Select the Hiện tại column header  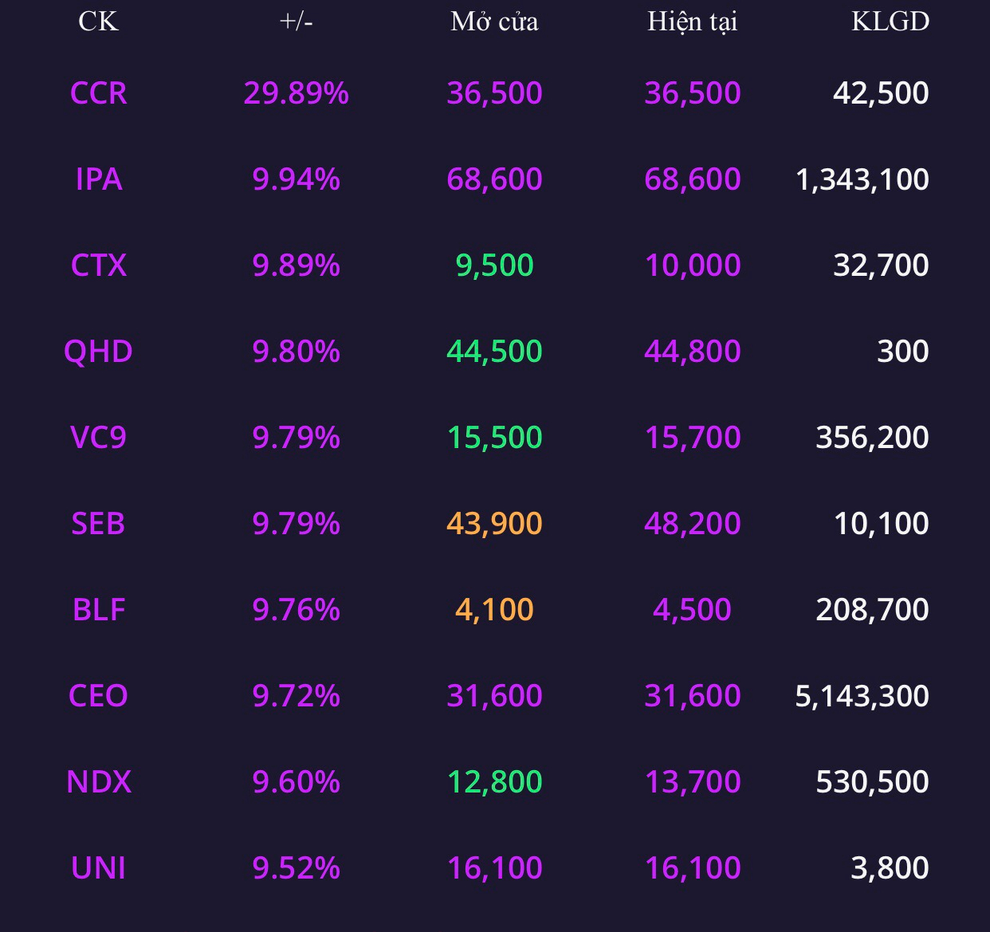tap(692, 21)
